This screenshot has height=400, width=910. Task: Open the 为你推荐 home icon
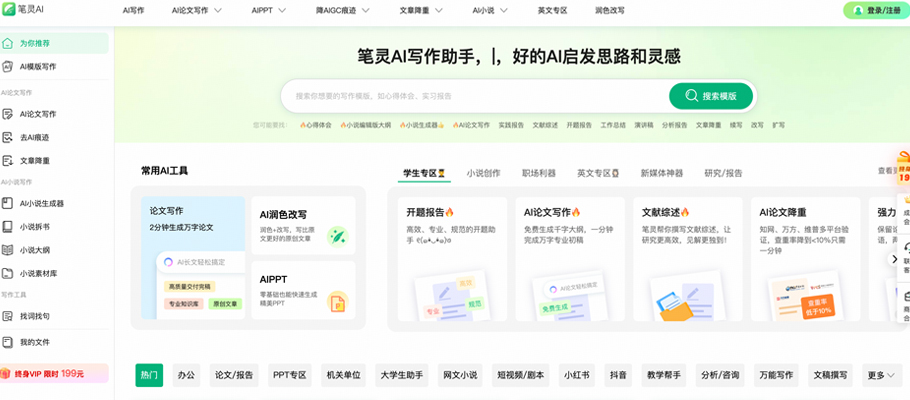coord(8,43)
